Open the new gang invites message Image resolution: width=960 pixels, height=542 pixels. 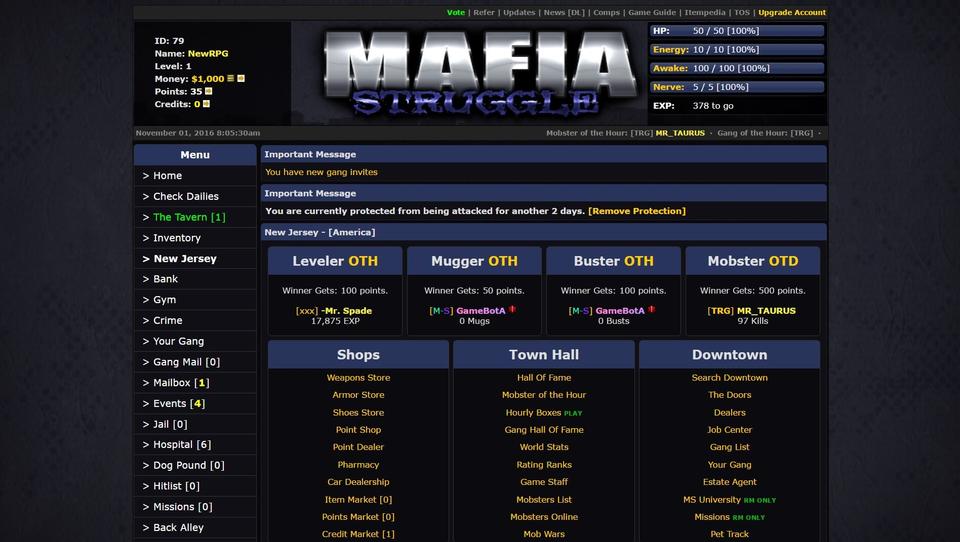tap(321, 172)
